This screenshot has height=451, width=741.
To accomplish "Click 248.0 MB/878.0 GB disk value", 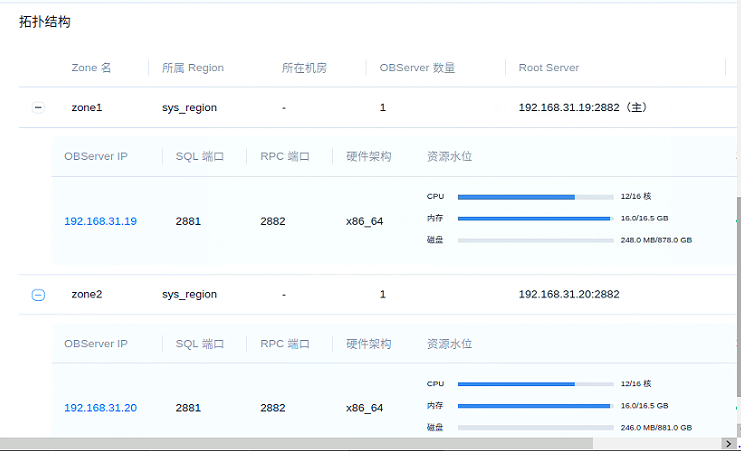I will tap(656, 240).
